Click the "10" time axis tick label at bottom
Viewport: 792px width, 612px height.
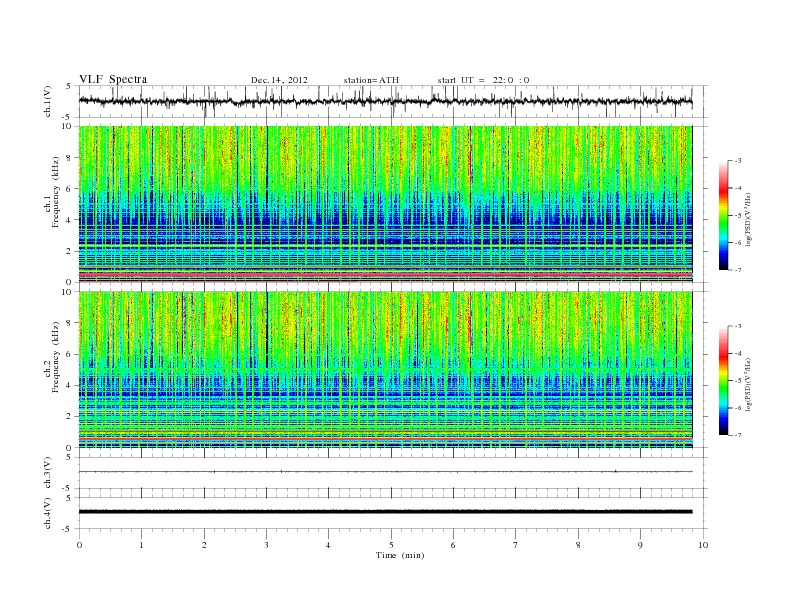coord(703,545)
